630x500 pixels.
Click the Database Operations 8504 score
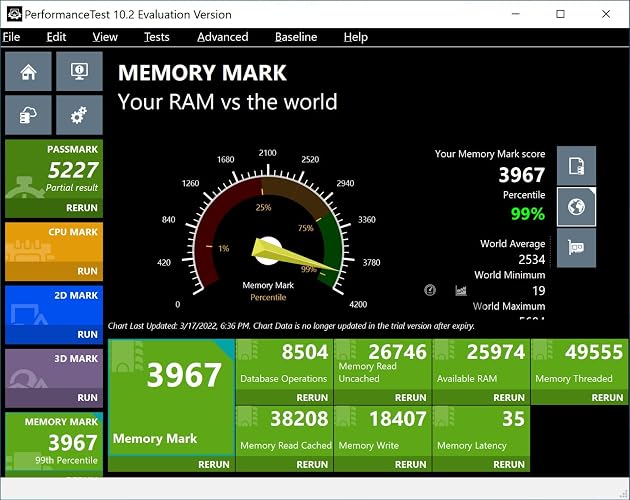click(x=305, y=352)
